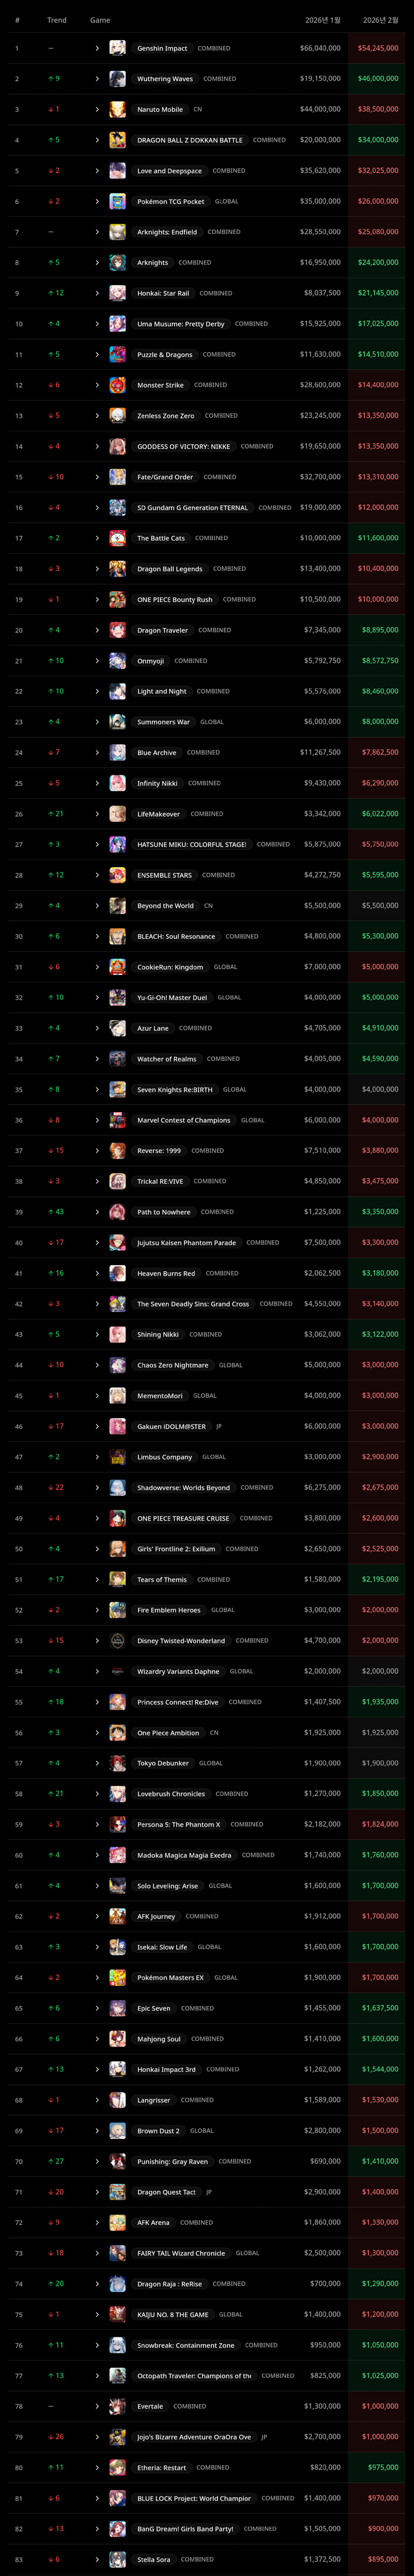Open the Umamusume COMBINED region tag

click(x=251, y=324)
